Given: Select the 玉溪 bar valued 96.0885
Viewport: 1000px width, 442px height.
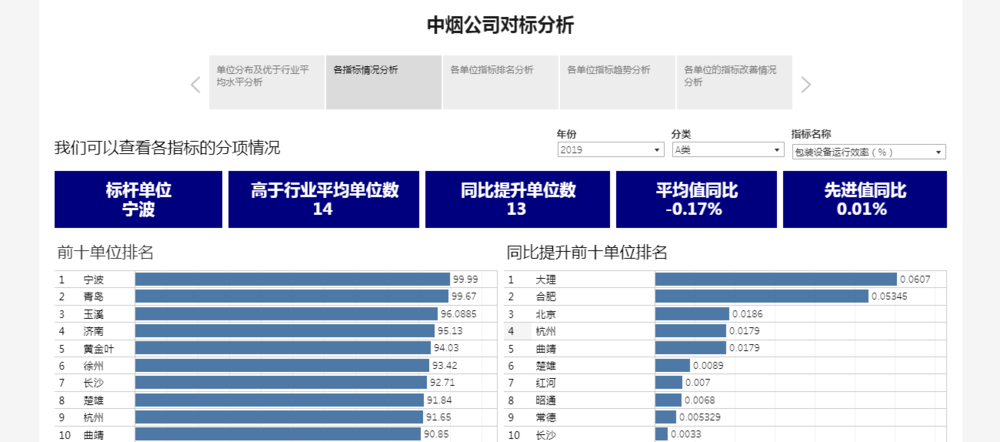Looking at the screenshot, I should point(286,314).
